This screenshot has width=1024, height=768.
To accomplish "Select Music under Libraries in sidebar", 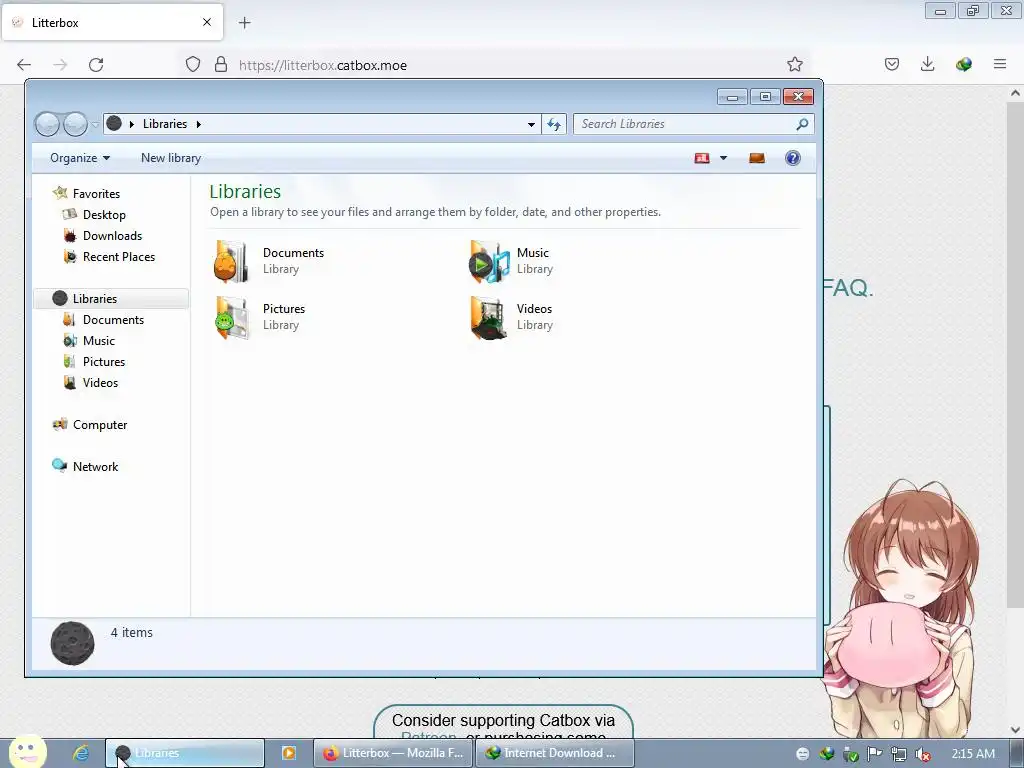I will (x=99, y=340).
